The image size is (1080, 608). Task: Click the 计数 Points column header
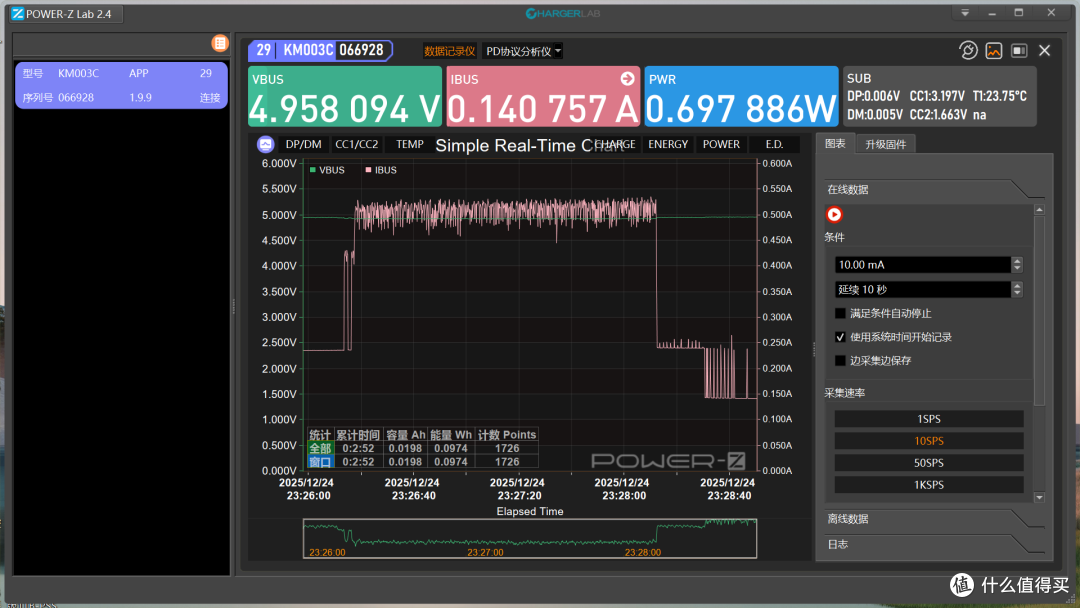(507, 434)
